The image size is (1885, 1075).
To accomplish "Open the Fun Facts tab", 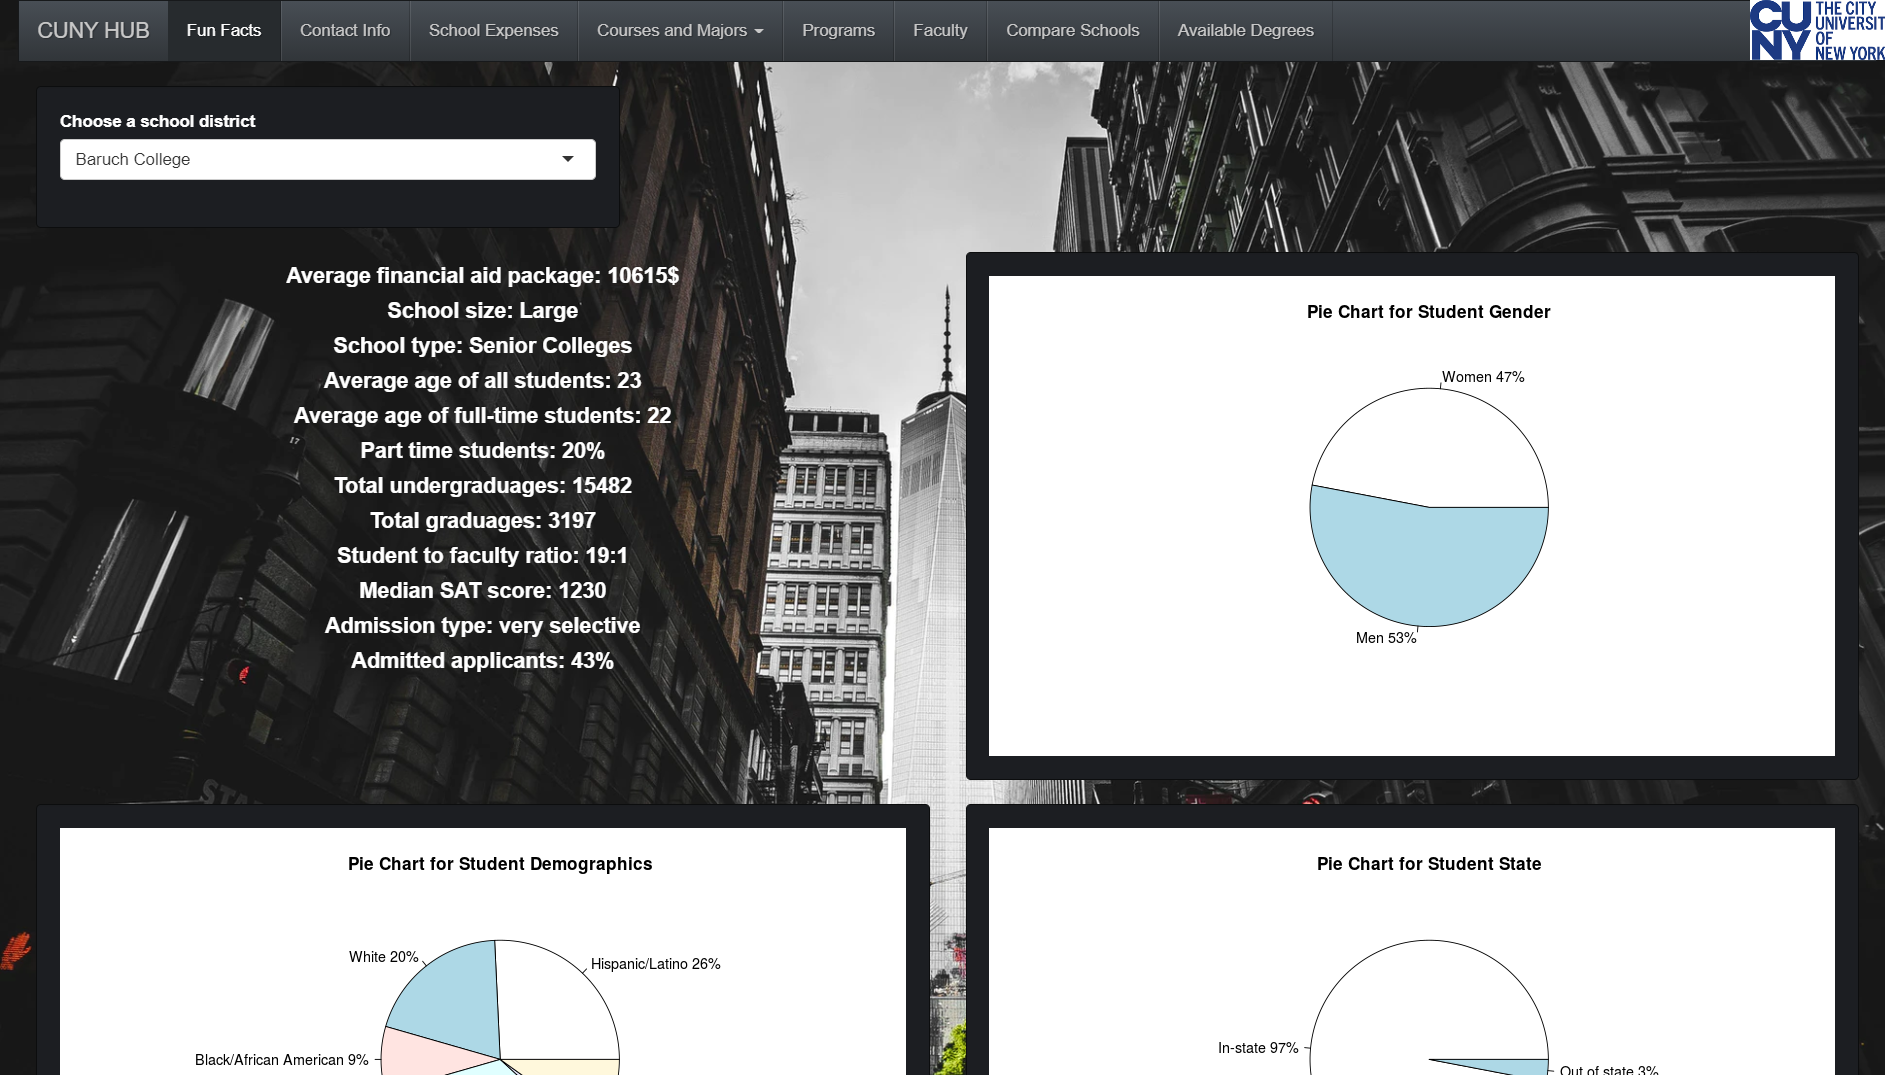I will pyautogui.click(x=224, y=30).
